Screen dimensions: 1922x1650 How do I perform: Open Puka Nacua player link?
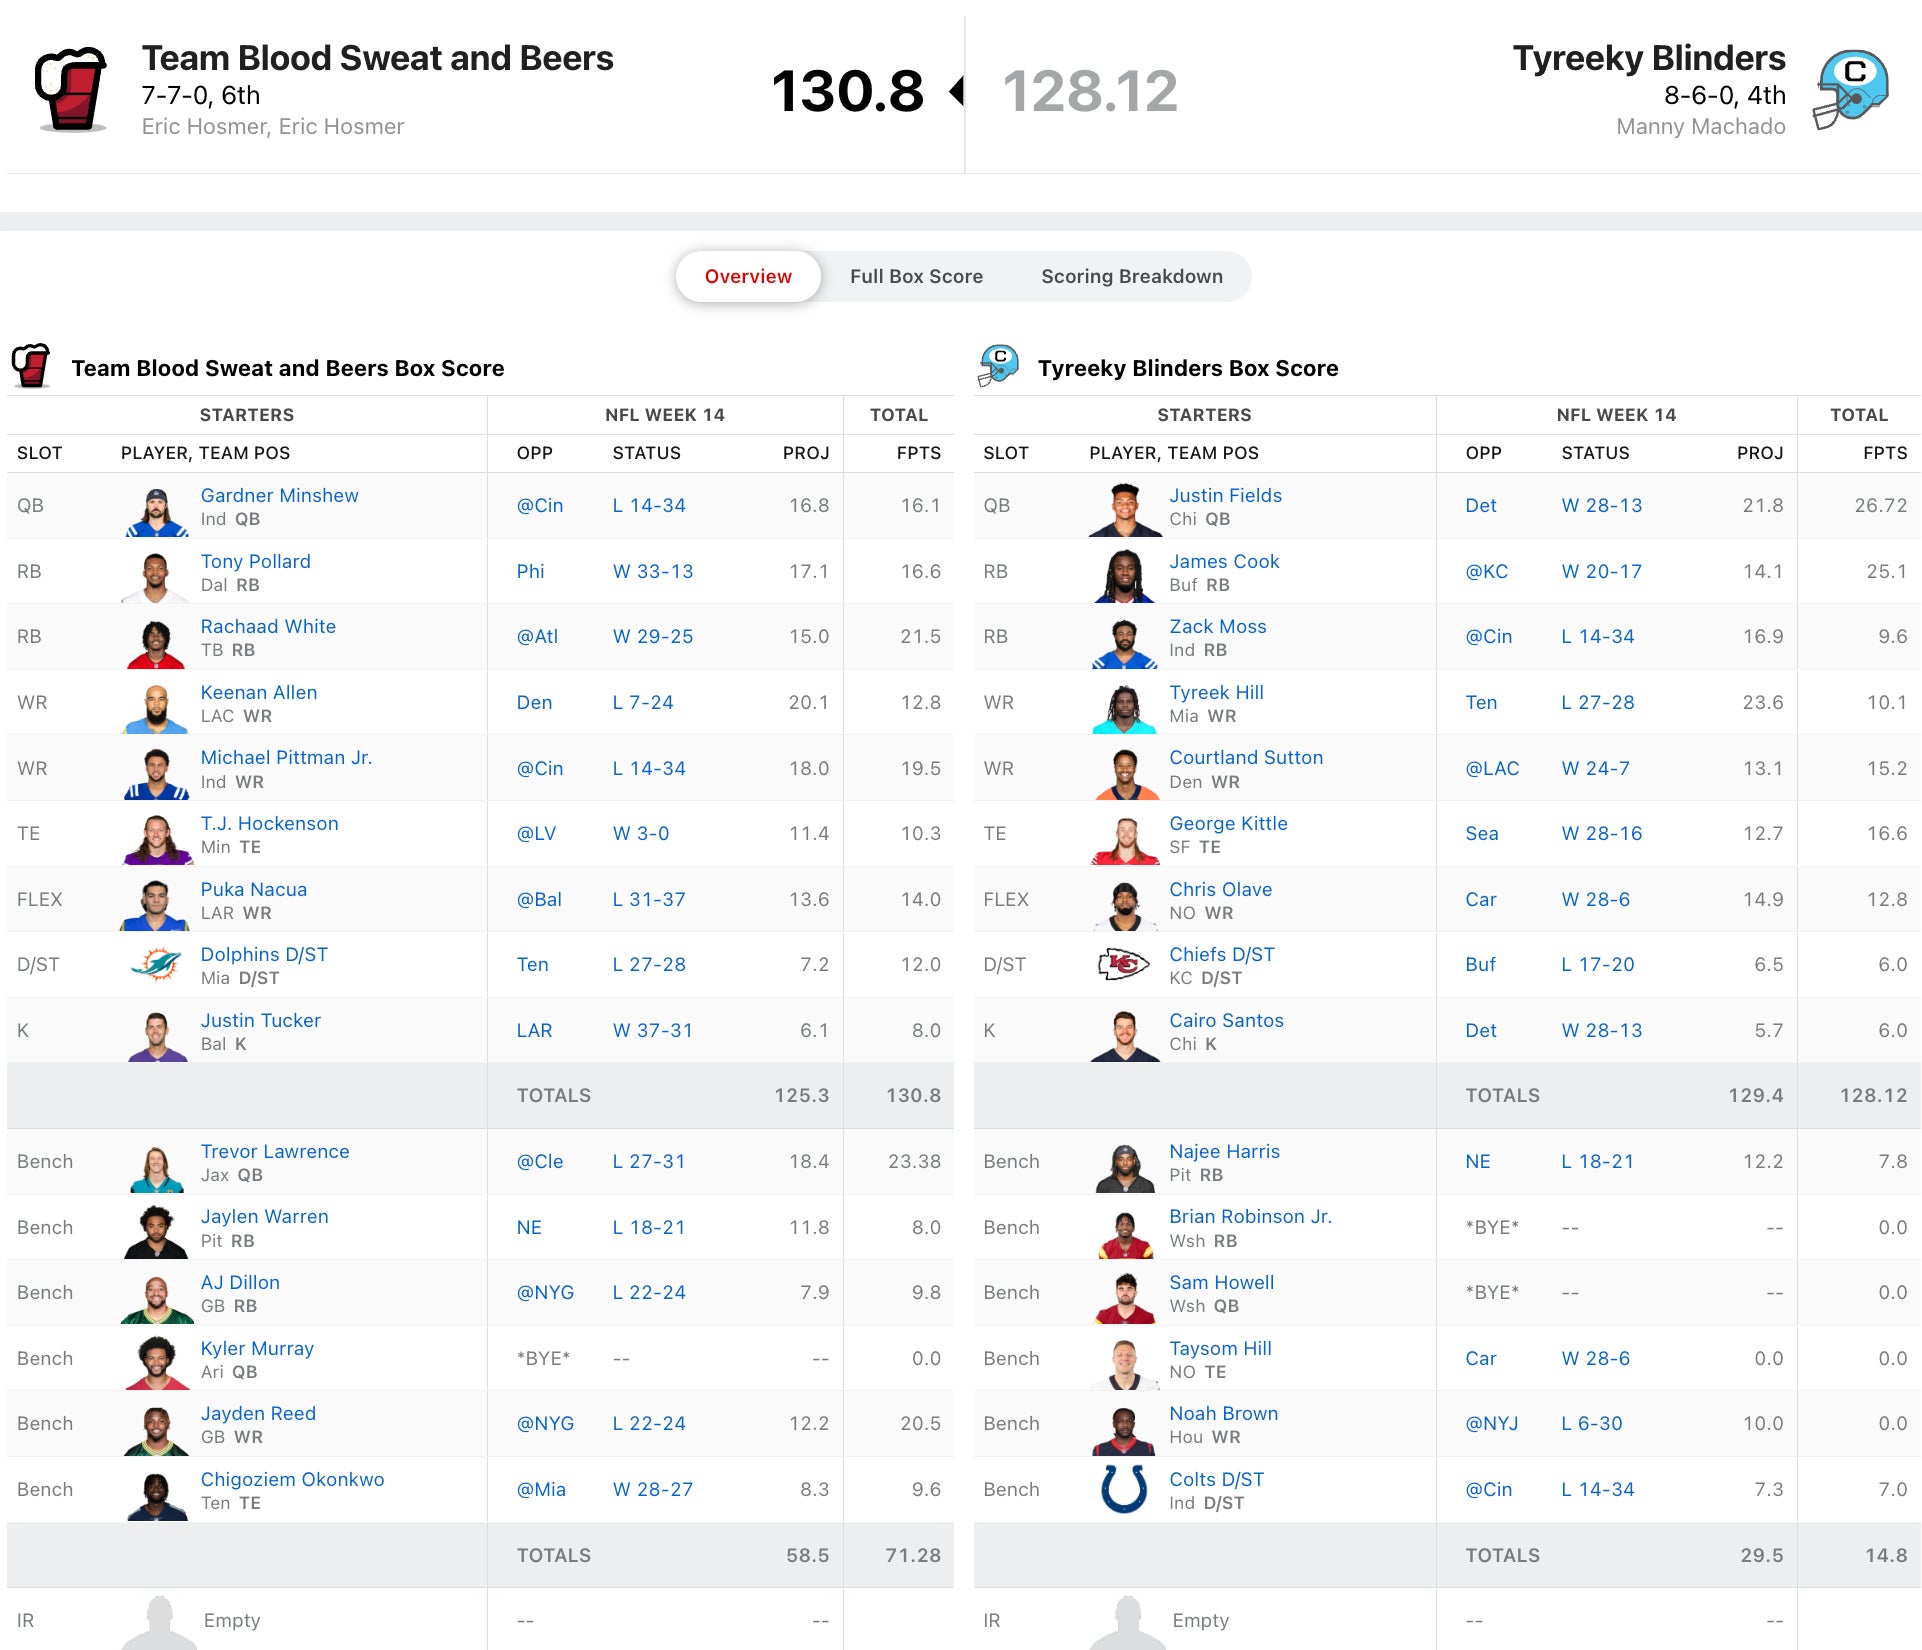[x=253, y=889]
